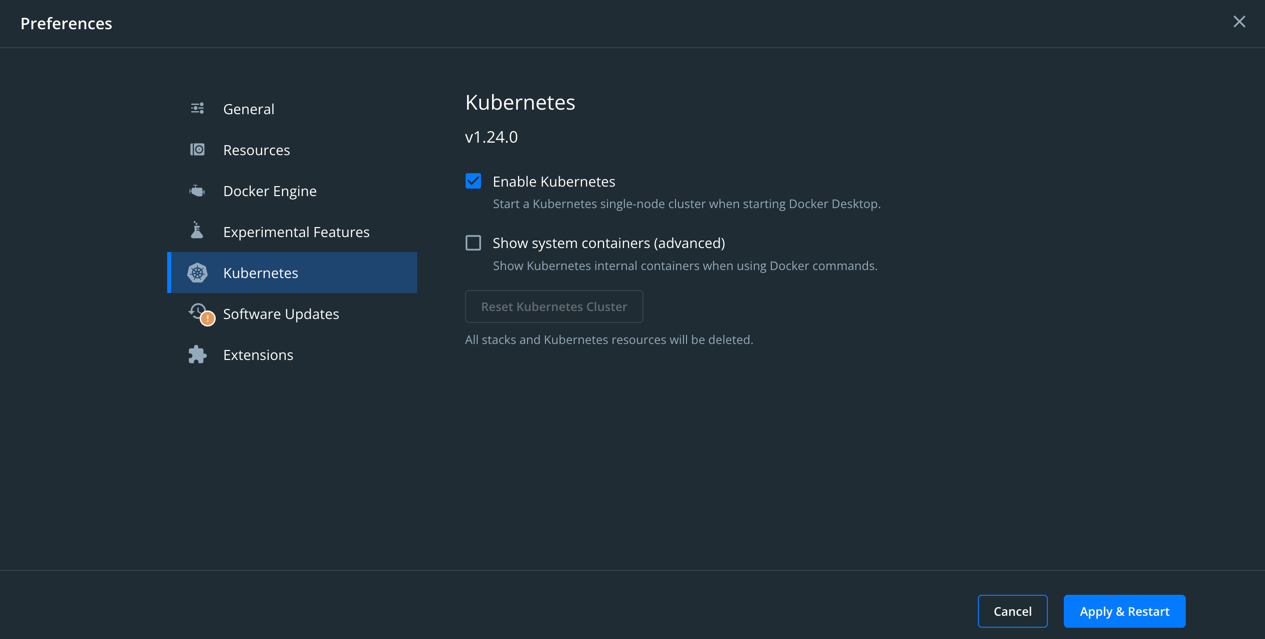Open Software Updates section
The height and width of the screenshot is (639, 1265).
point(292,313)
